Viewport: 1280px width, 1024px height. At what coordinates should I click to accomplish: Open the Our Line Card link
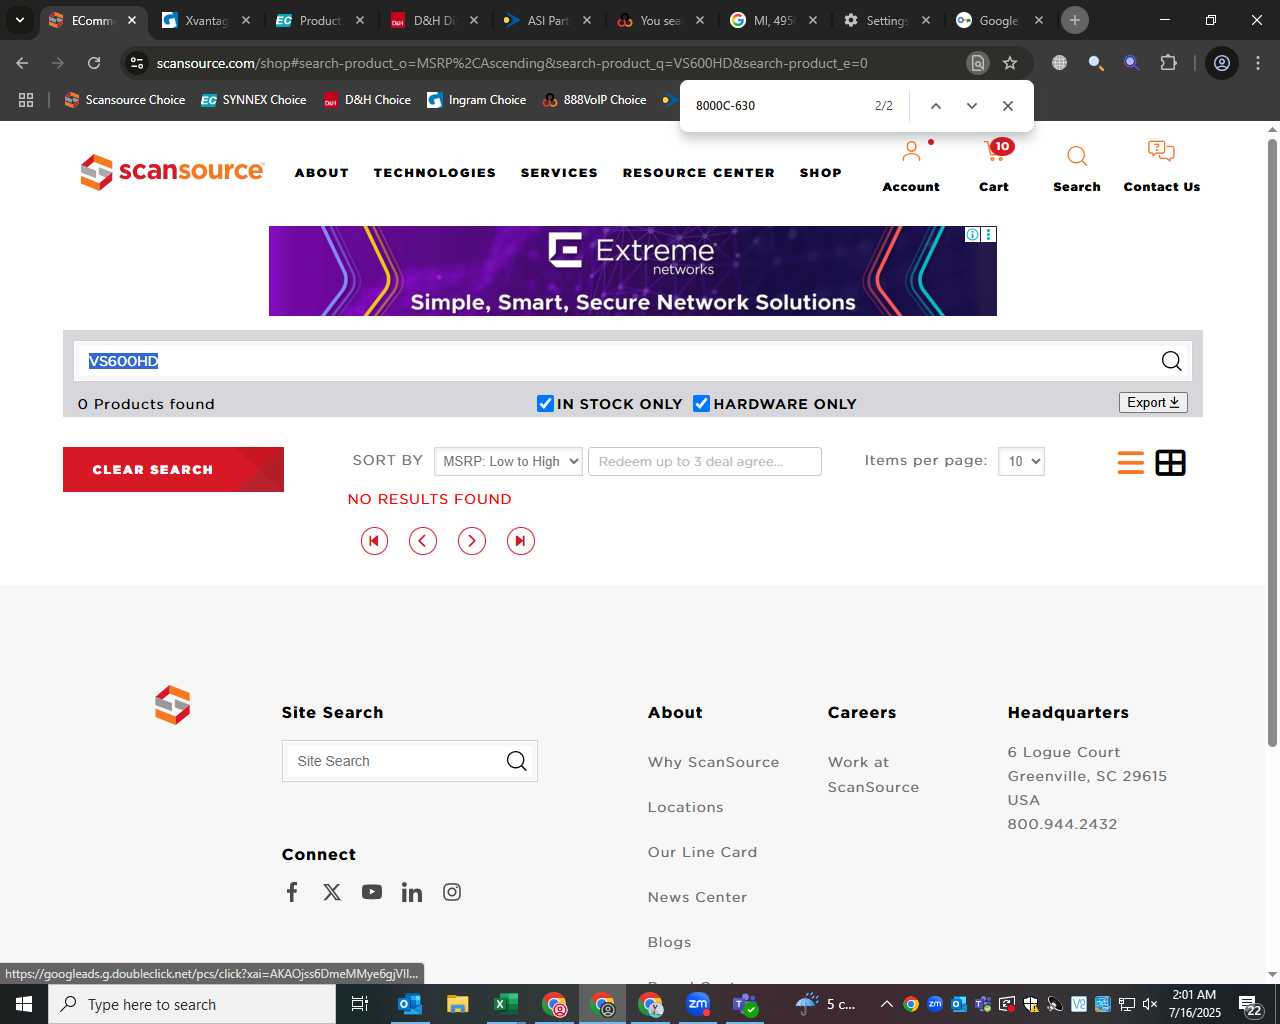pos(702,852)
